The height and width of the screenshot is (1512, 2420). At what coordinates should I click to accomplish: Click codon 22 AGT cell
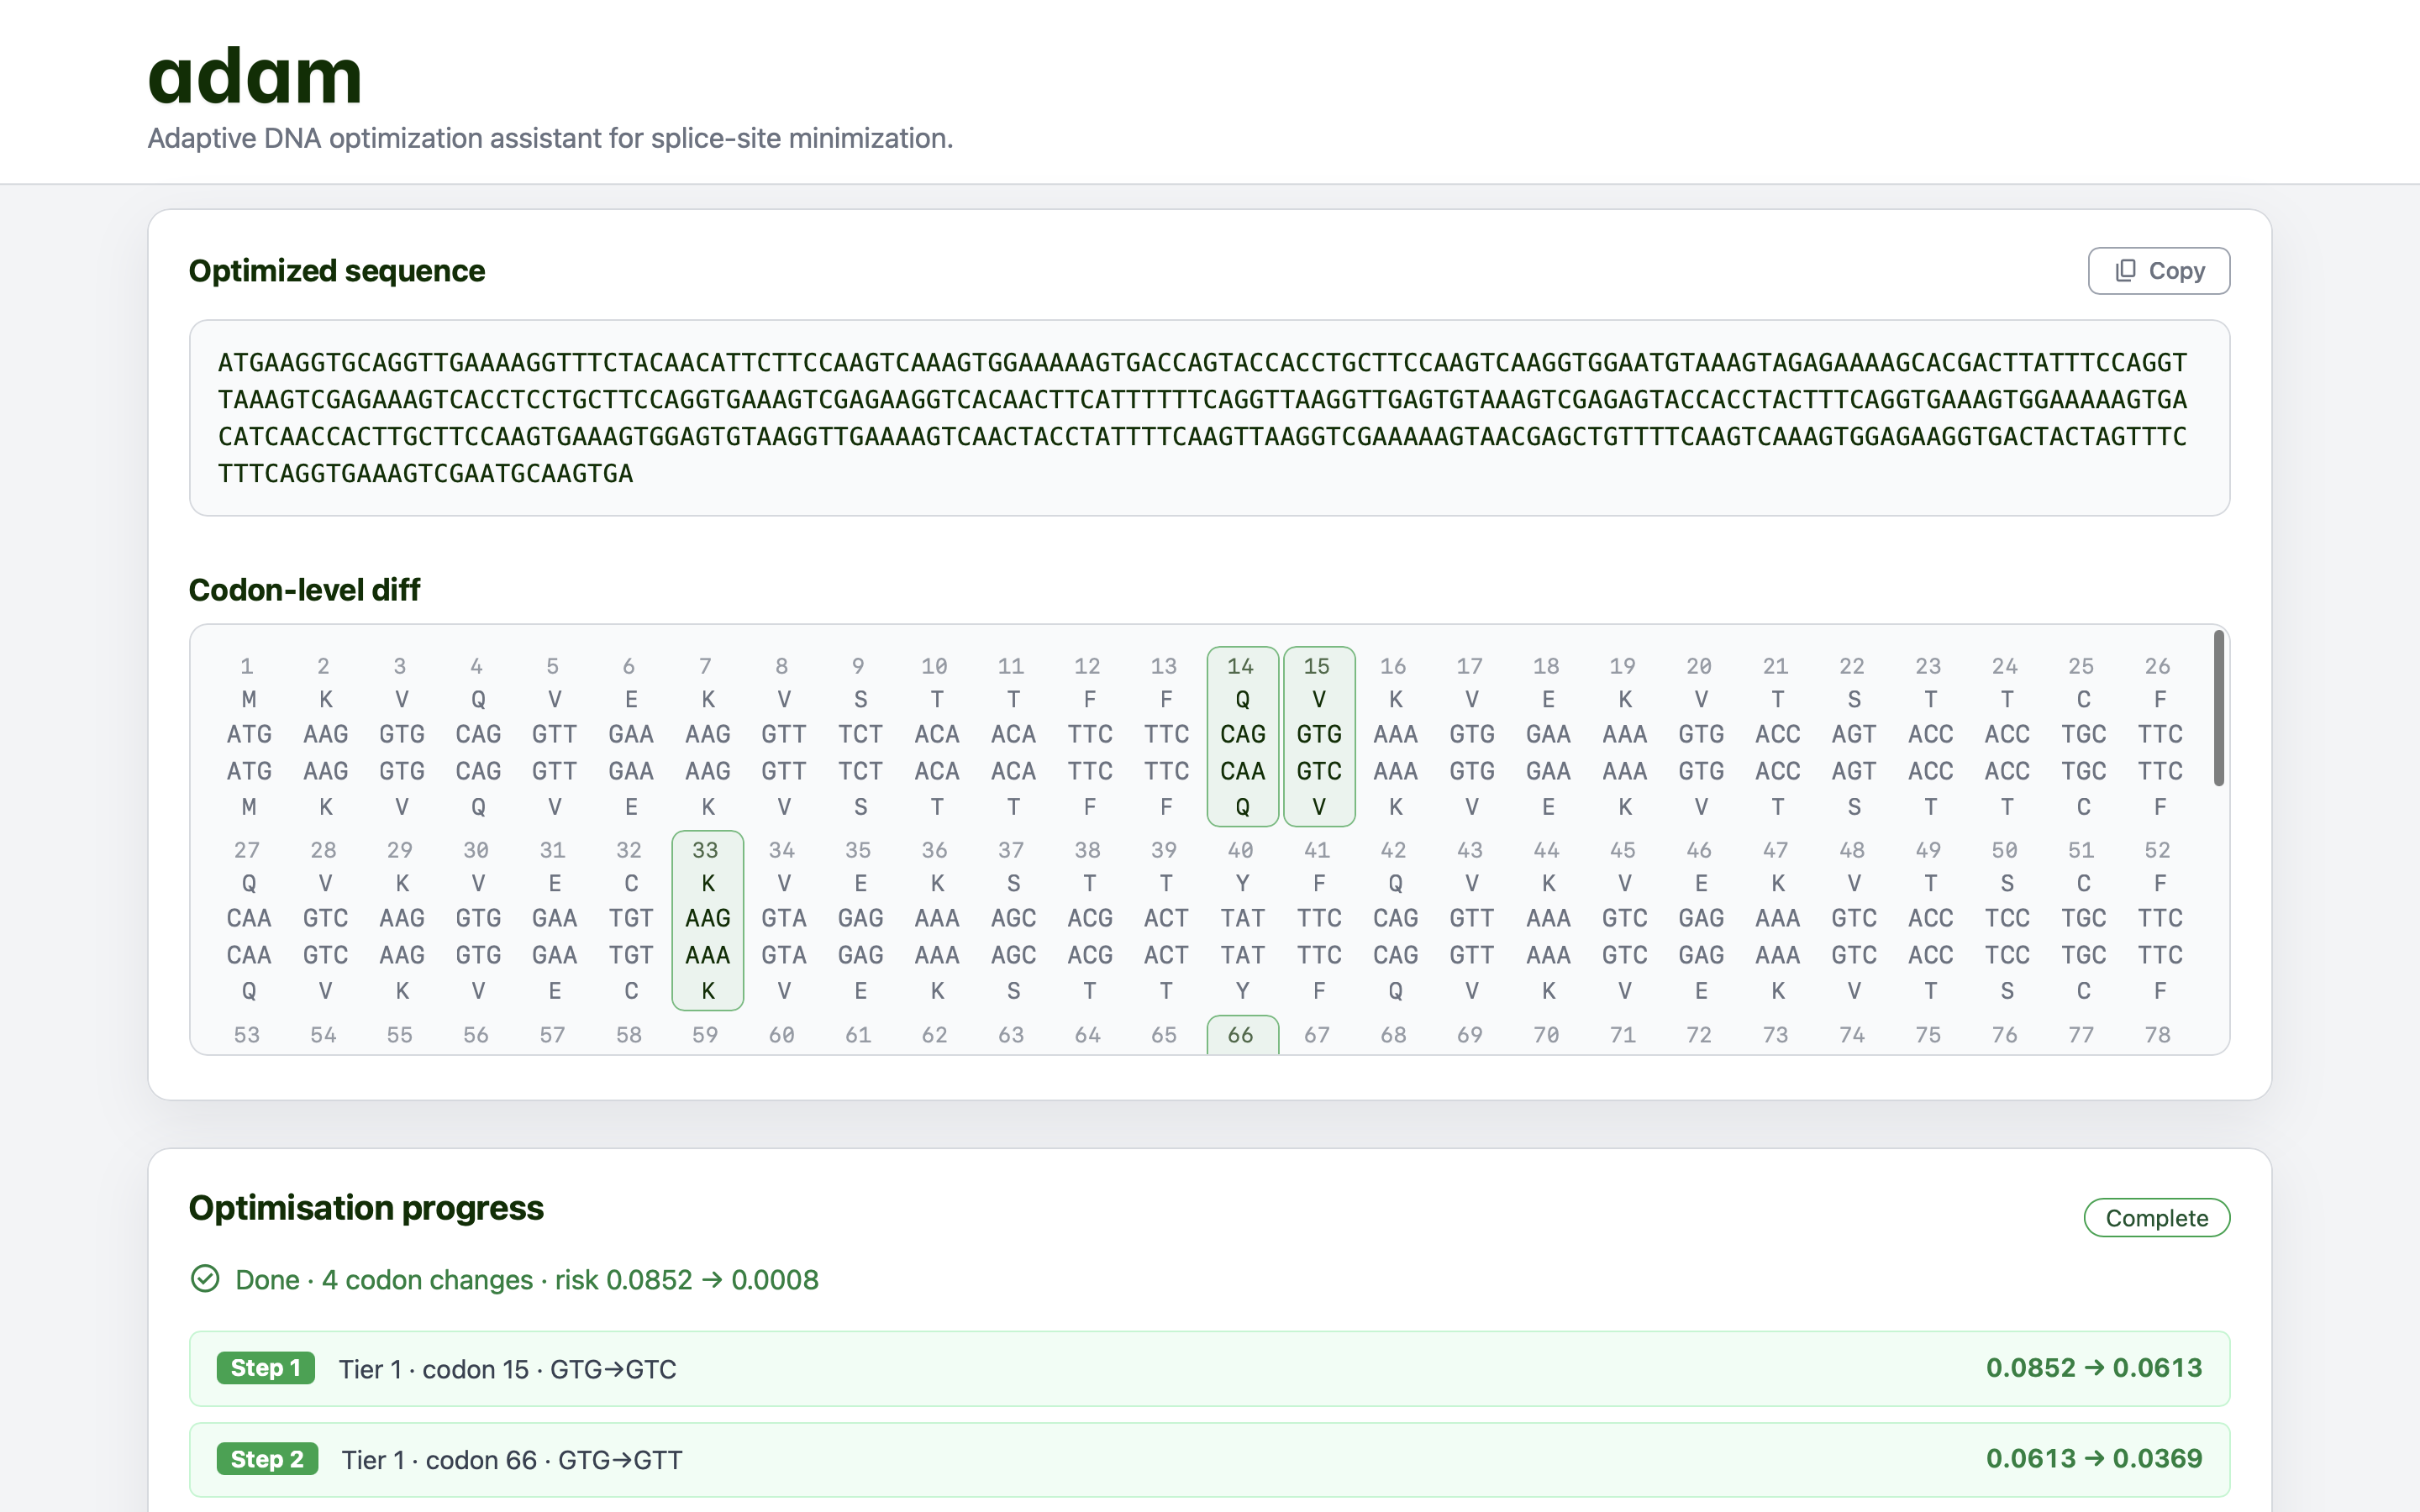pyautogui.click(x=1854, y=736)
